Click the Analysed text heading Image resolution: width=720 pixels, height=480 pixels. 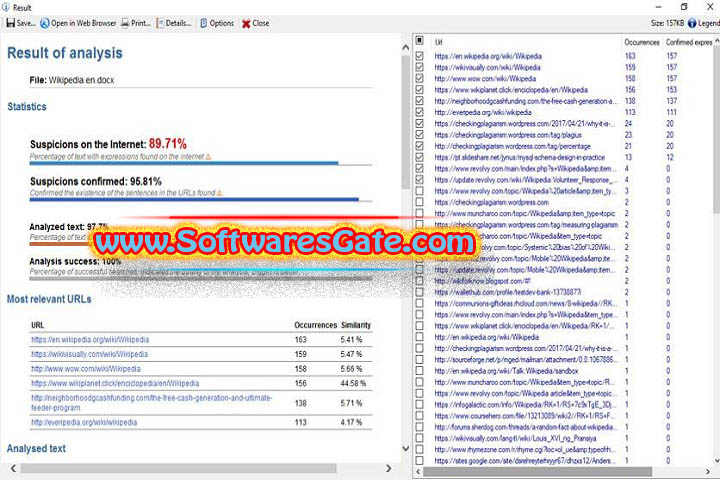(36, 448)
